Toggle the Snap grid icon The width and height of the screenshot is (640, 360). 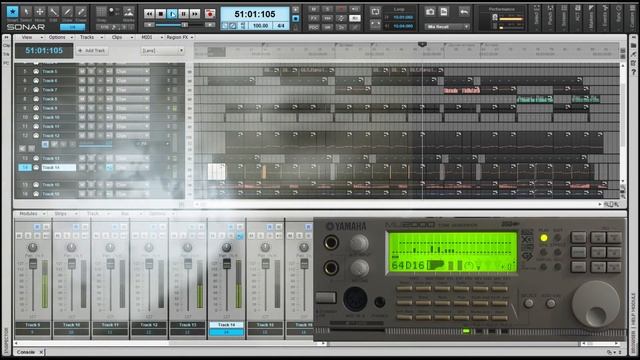click(101, 12)
